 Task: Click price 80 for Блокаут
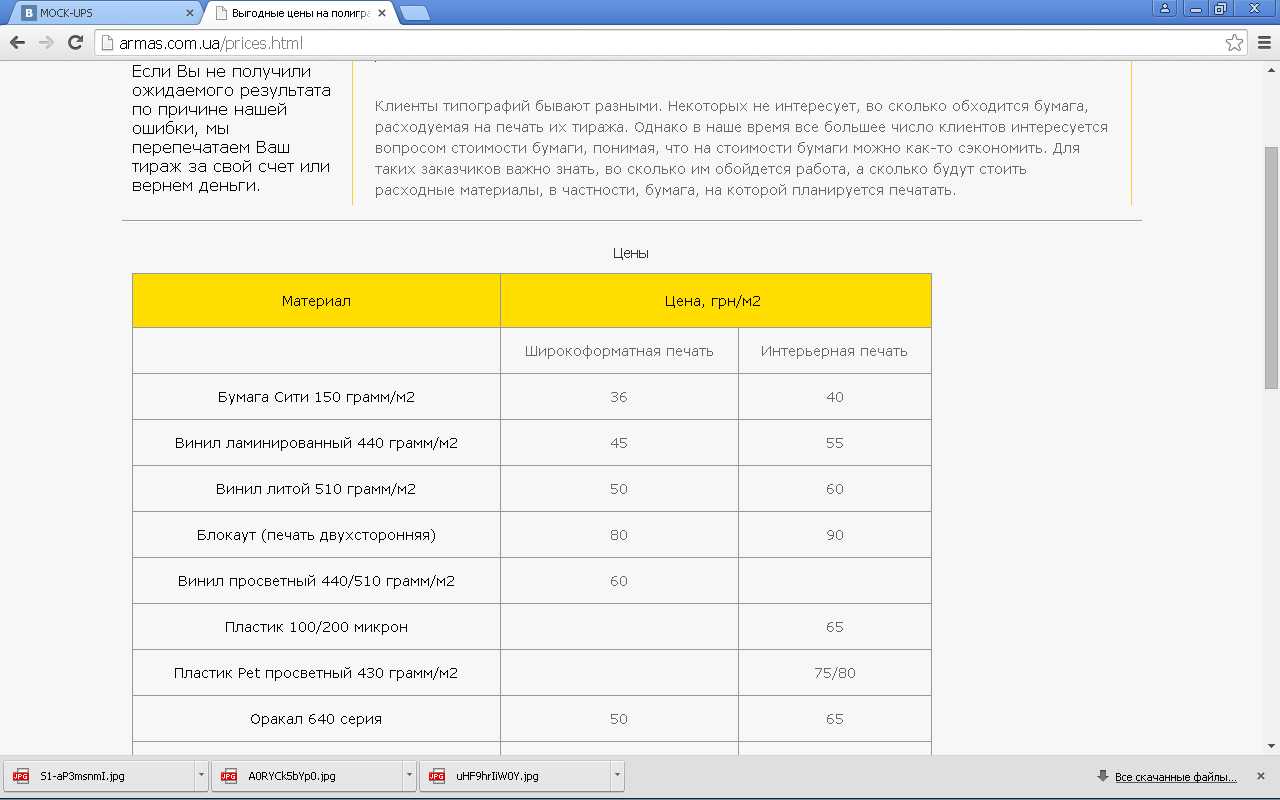coord(619,535)
